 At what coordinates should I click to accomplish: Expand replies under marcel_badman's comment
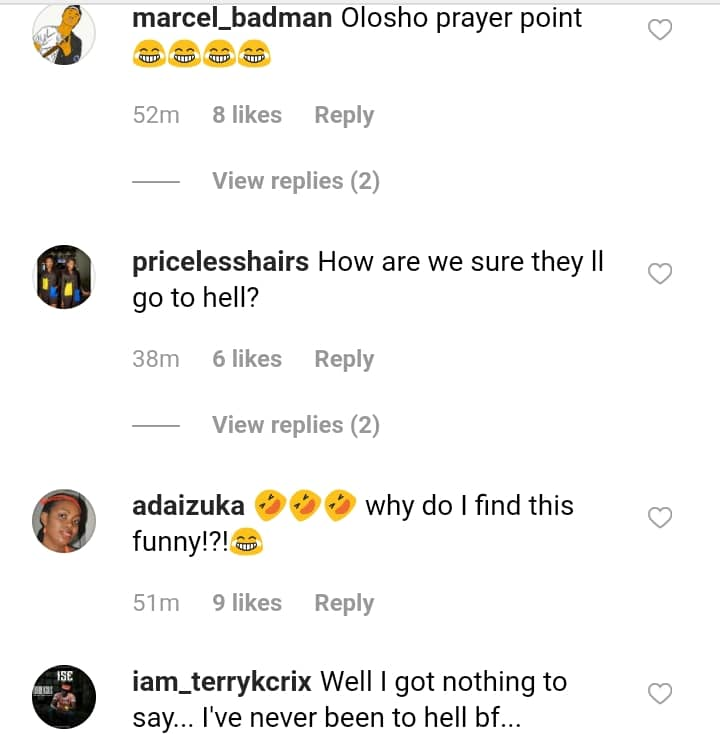(295, 181)
